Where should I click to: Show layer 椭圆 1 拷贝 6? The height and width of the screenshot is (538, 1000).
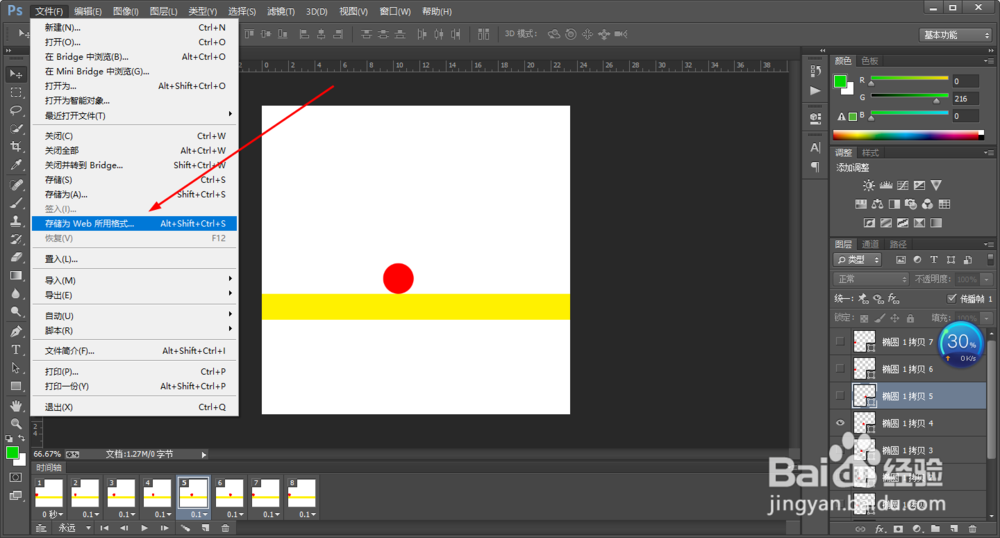(x=840, y=368)
